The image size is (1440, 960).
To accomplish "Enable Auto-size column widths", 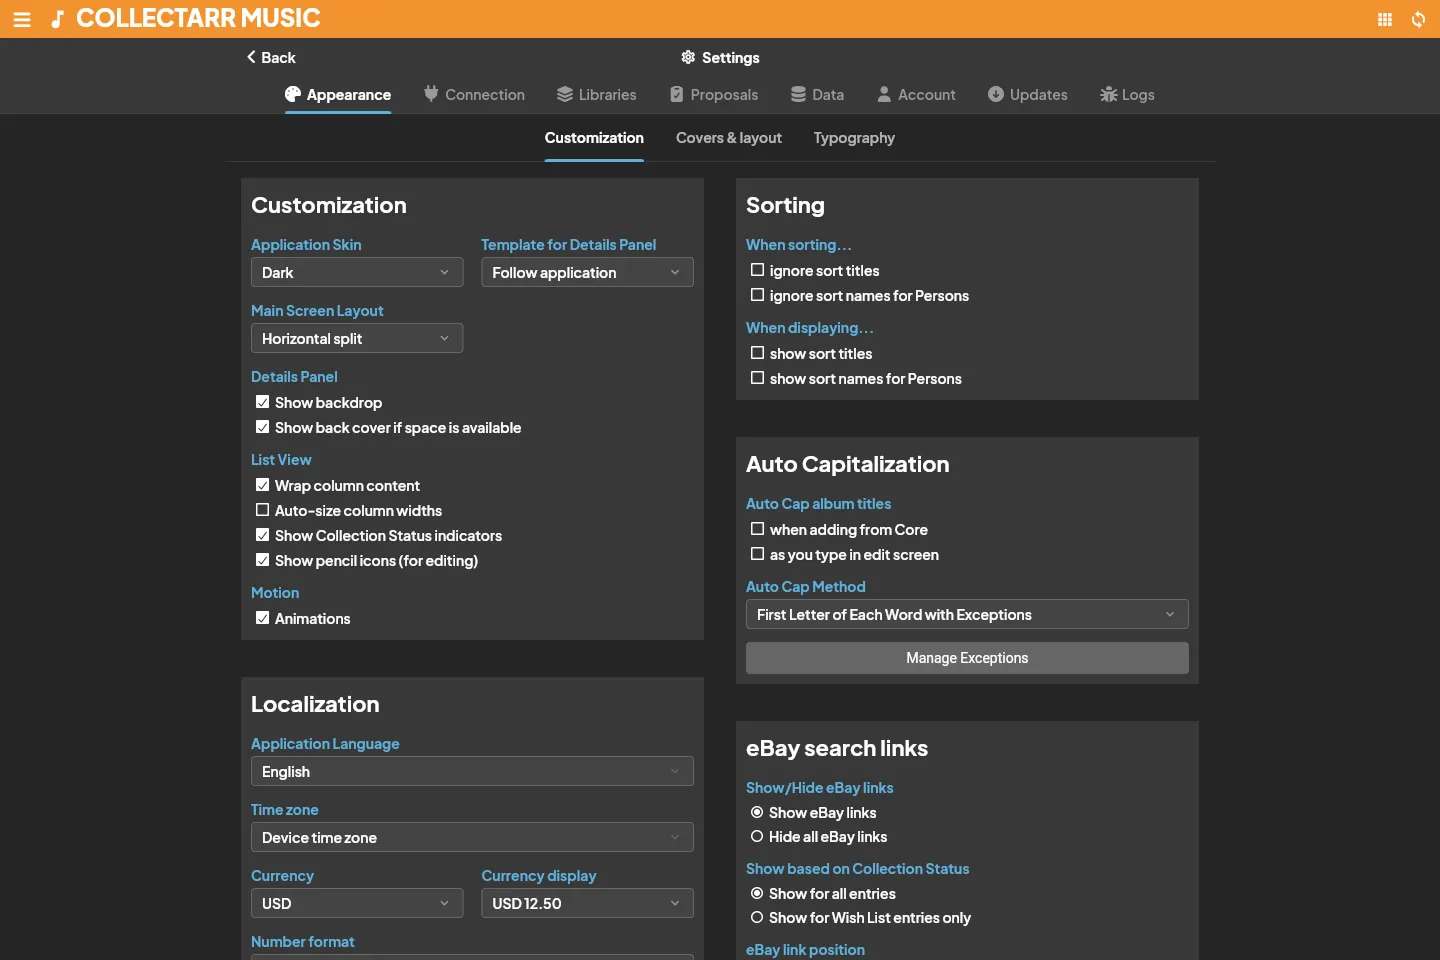I will 262,510.
